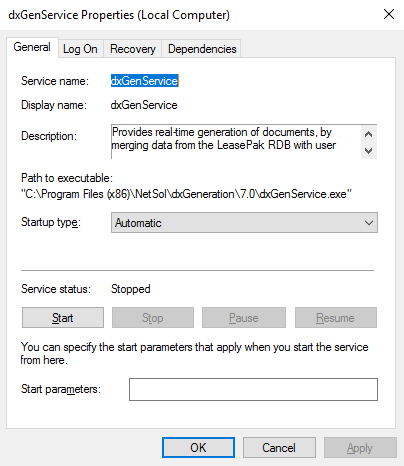Click inside the Description text box

236,142
